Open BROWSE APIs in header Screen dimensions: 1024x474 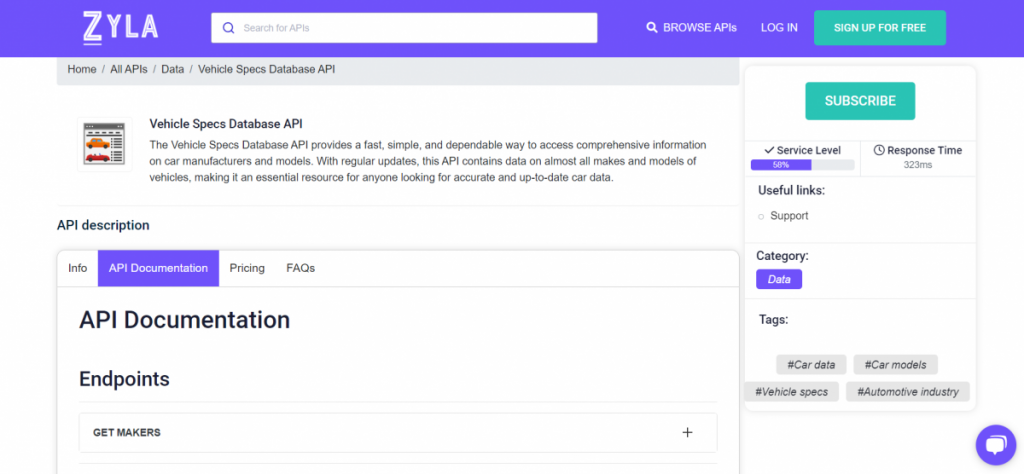[691, 28]
